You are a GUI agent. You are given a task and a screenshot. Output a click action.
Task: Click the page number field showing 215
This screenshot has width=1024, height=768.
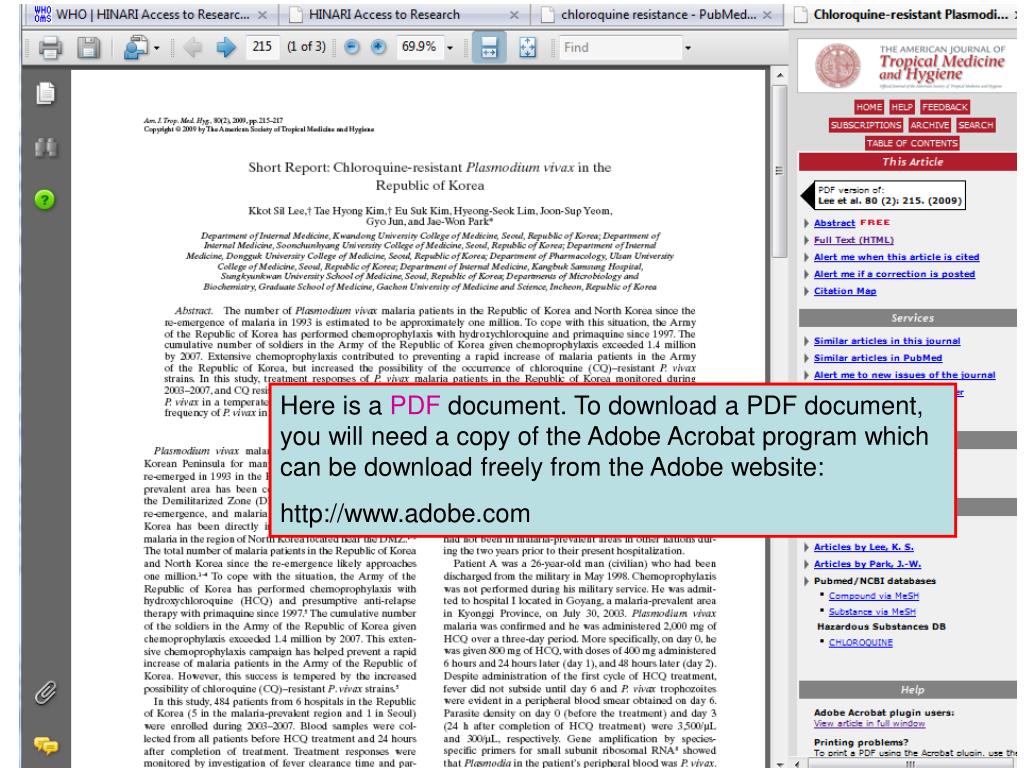[x=262, y=47]
